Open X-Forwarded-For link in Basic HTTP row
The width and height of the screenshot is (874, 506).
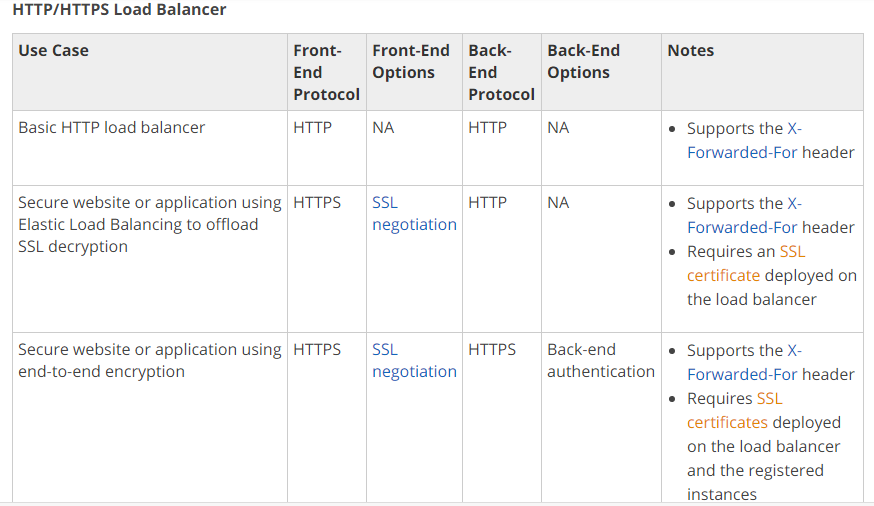745,140
